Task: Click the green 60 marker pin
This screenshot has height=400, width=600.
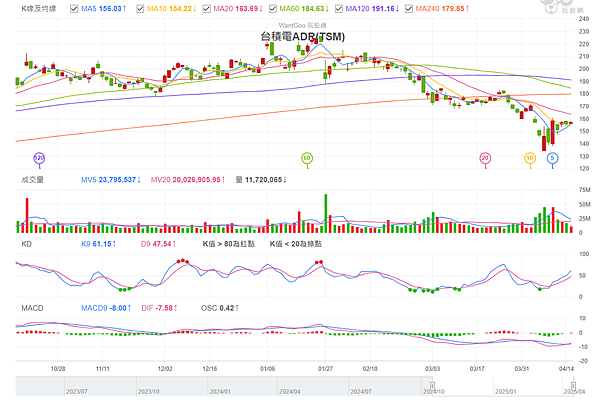Action: [307, 158]
